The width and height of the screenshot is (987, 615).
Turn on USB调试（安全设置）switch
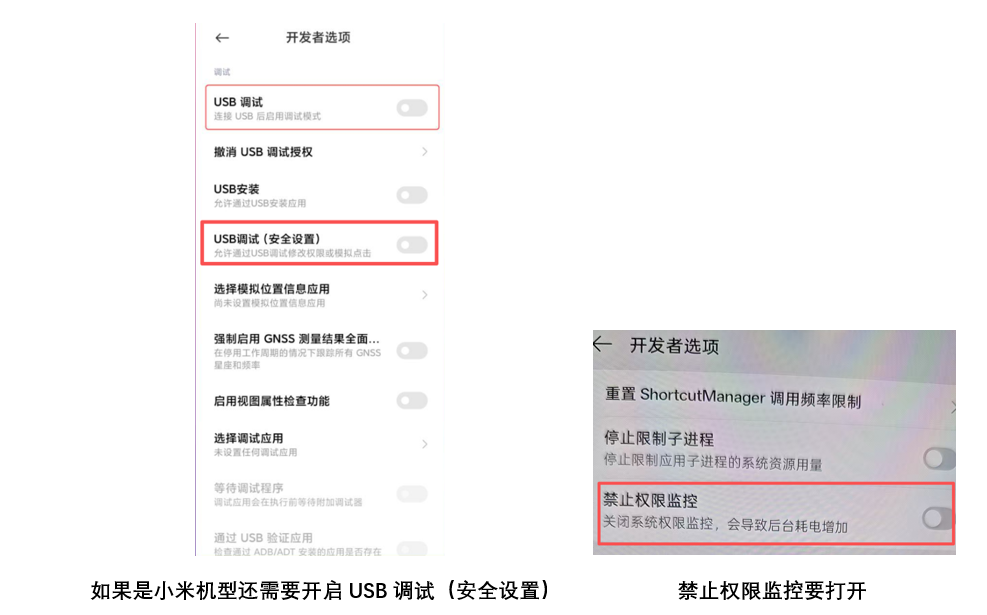(x=412, y=245)
